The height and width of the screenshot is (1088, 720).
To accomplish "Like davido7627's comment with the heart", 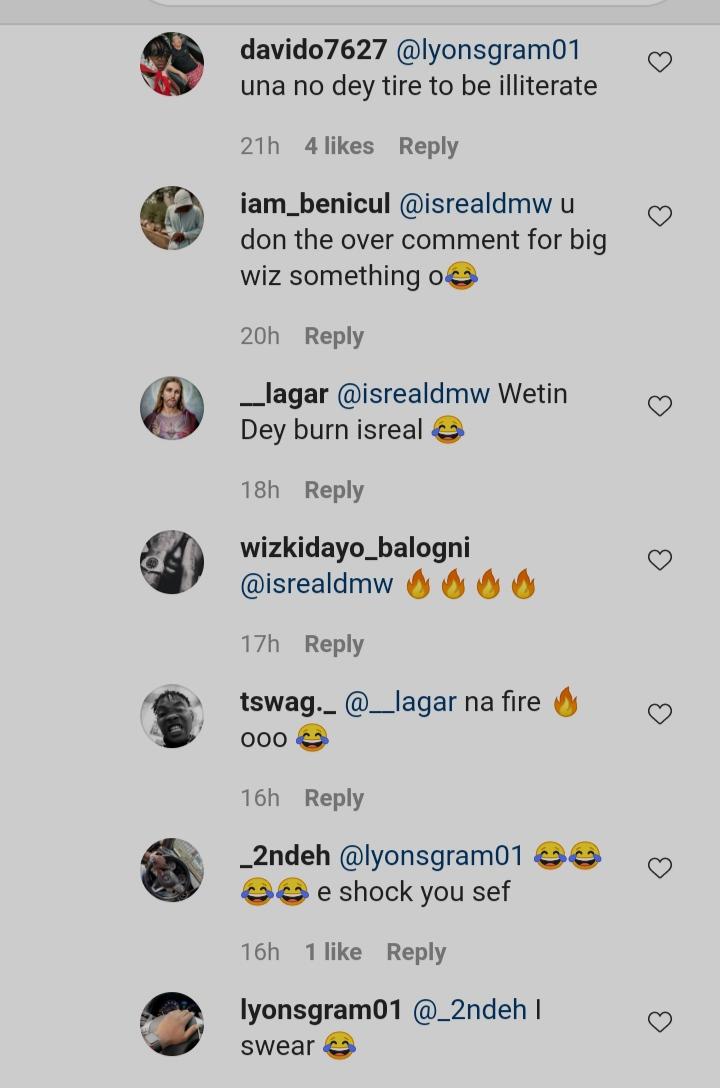I will tap(660, 62).
